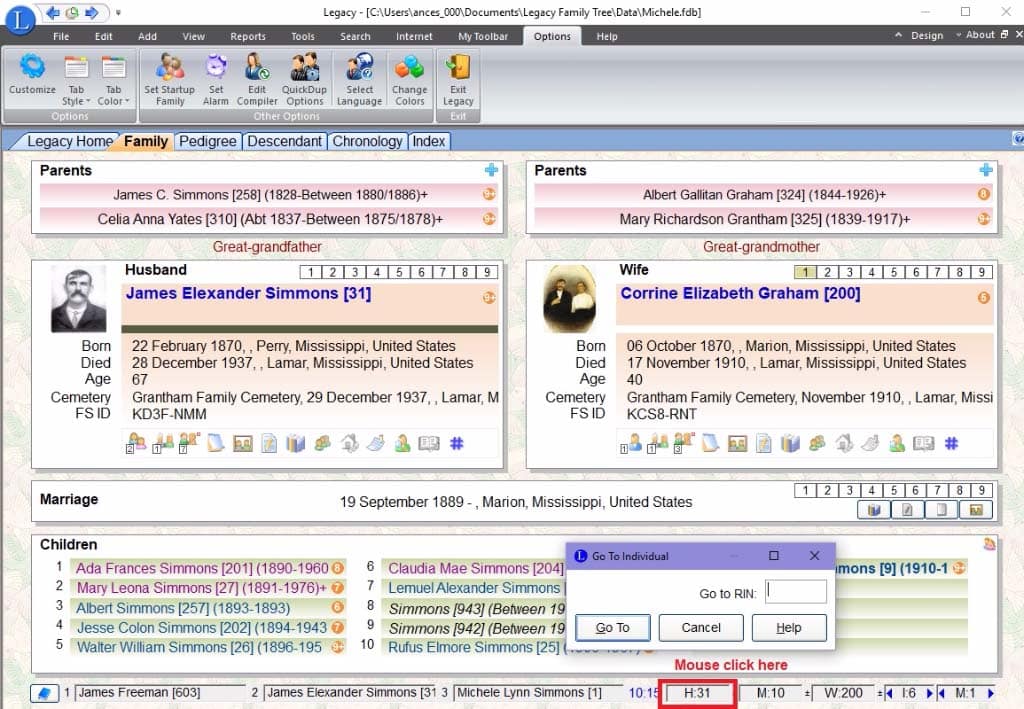Select father James C. Simmons [258]
Screen dimensions: 1024x709
tap(270, 195)
